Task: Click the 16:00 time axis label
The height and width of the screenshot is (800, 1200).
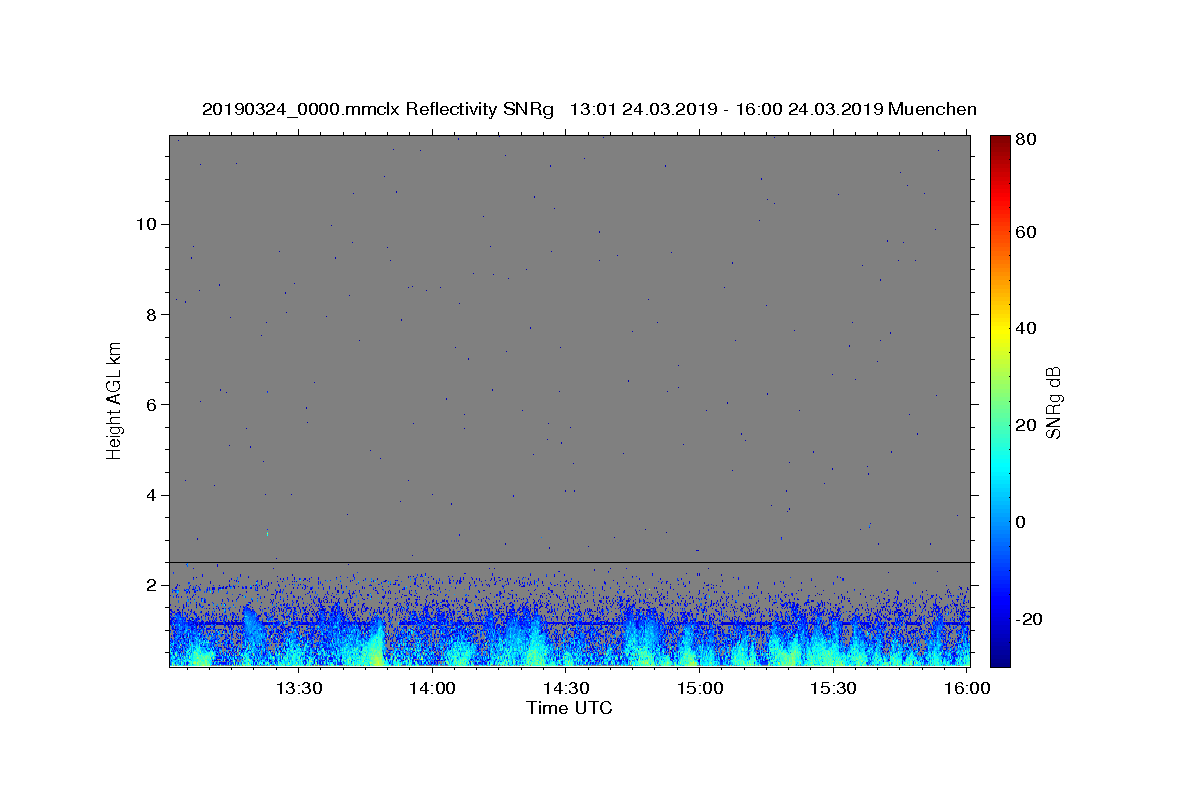Action: [968, 689]
